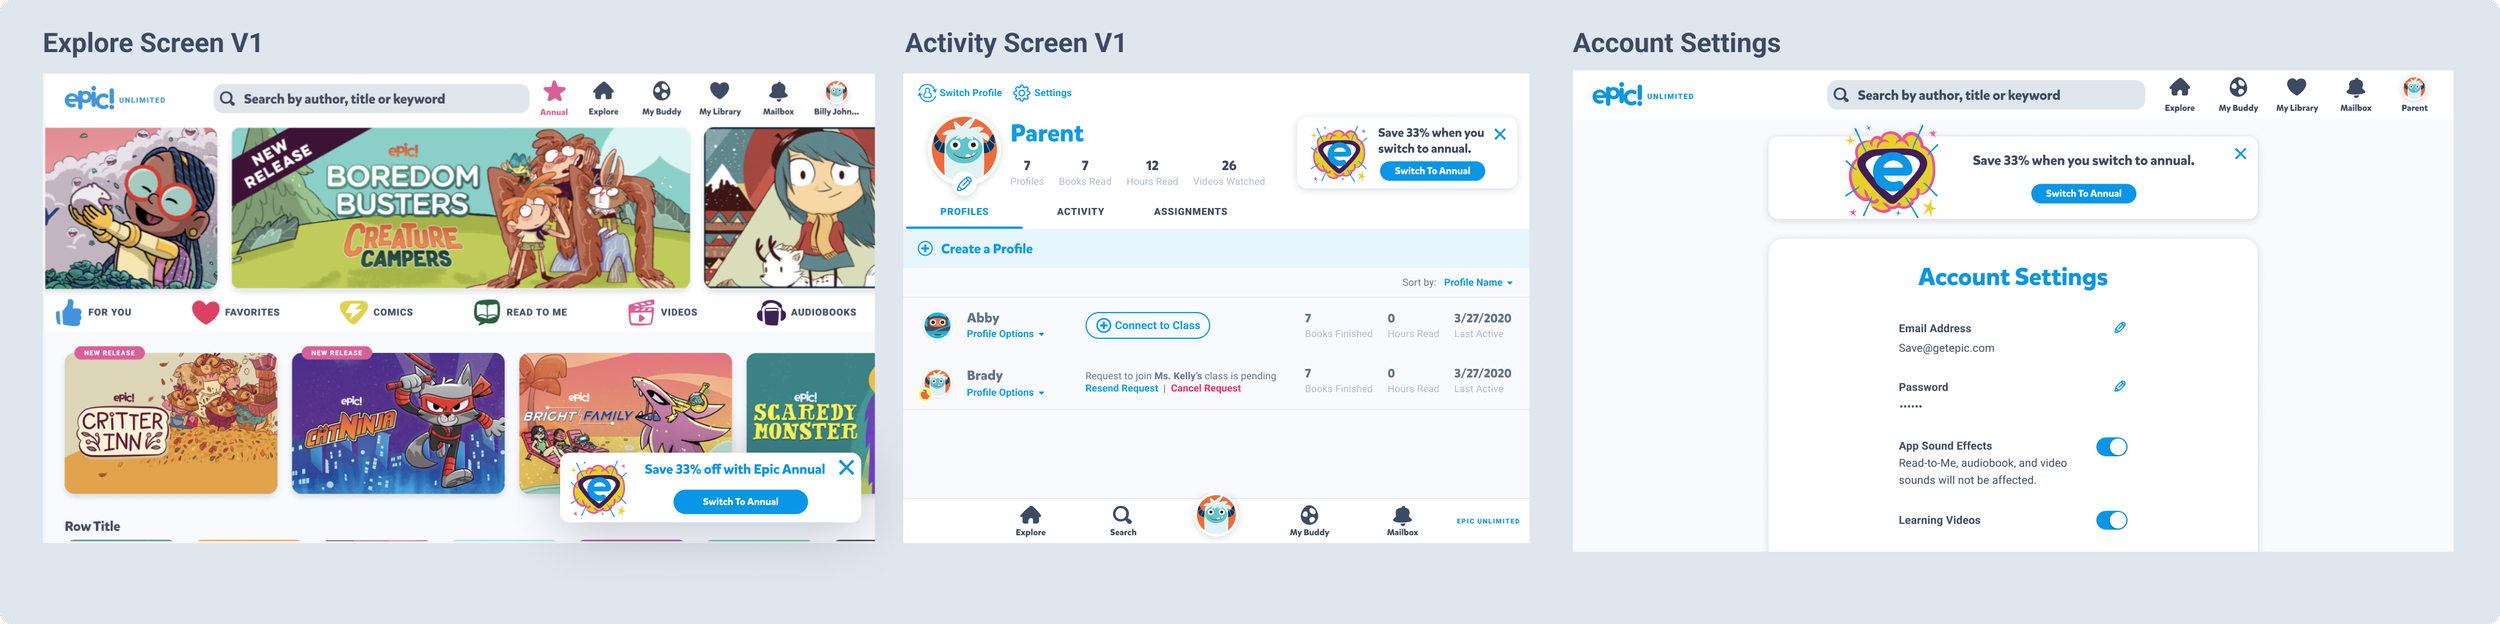Switch to the Profiles tab
Screen dimensions: 2500x624
(964, 212)
